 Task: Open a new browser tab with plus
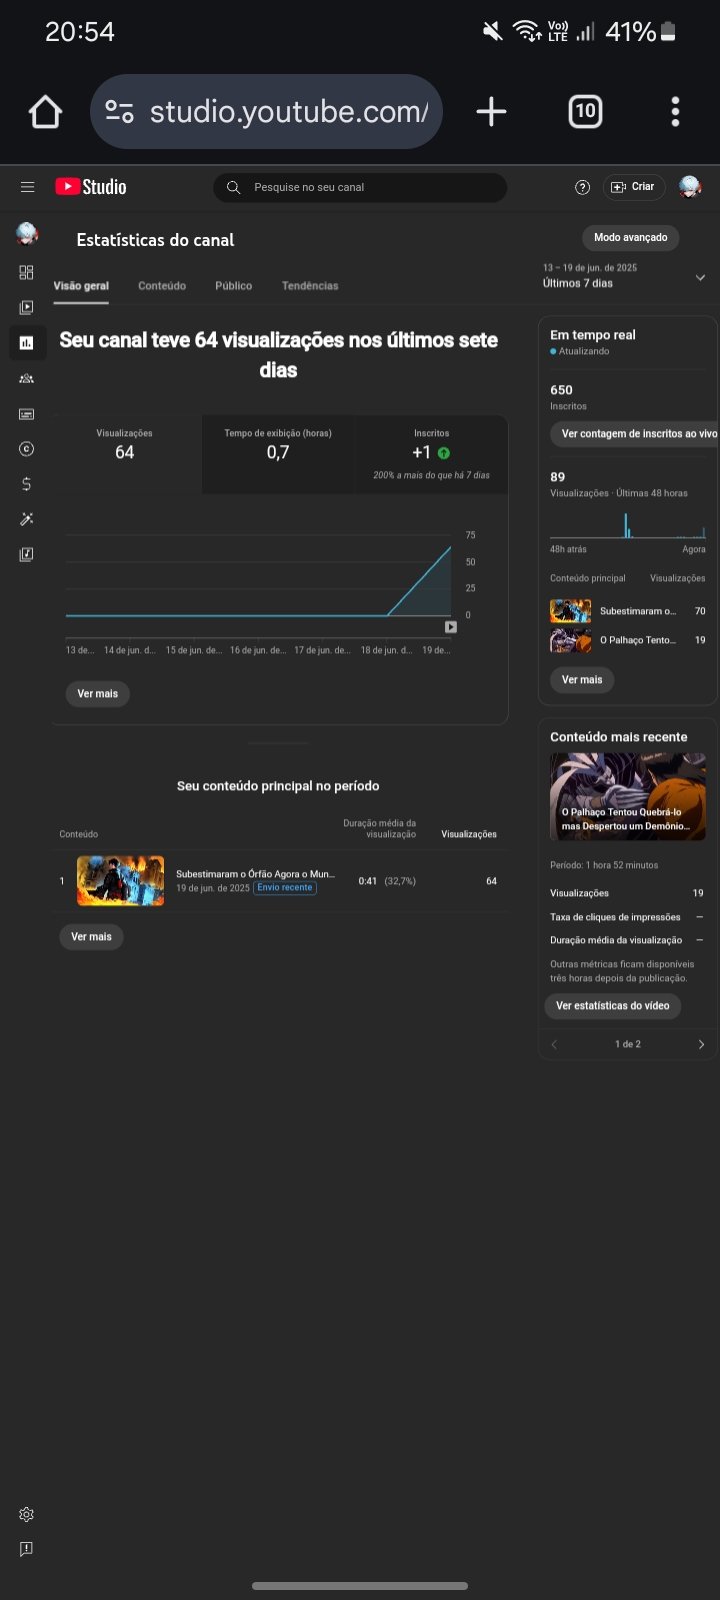pyautogui.click(x=491, y=112)
